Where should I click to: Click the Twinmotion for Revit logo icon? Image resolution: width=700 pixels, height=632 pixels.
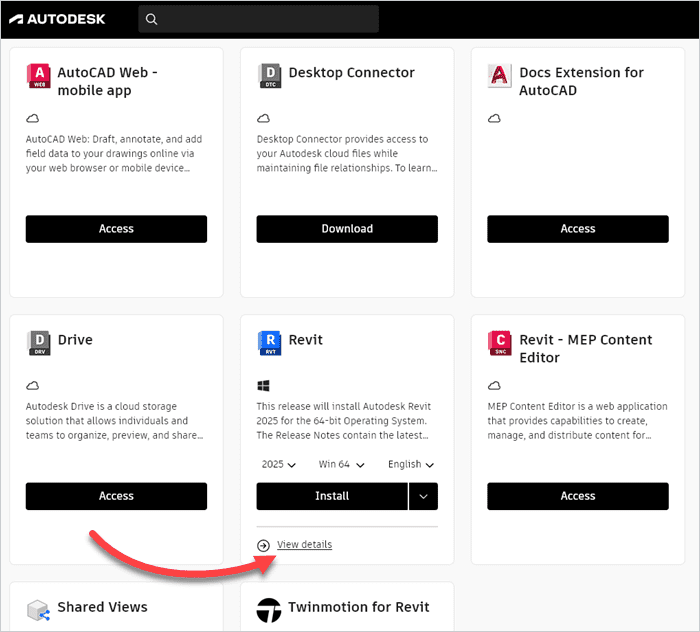coord(269,610)
